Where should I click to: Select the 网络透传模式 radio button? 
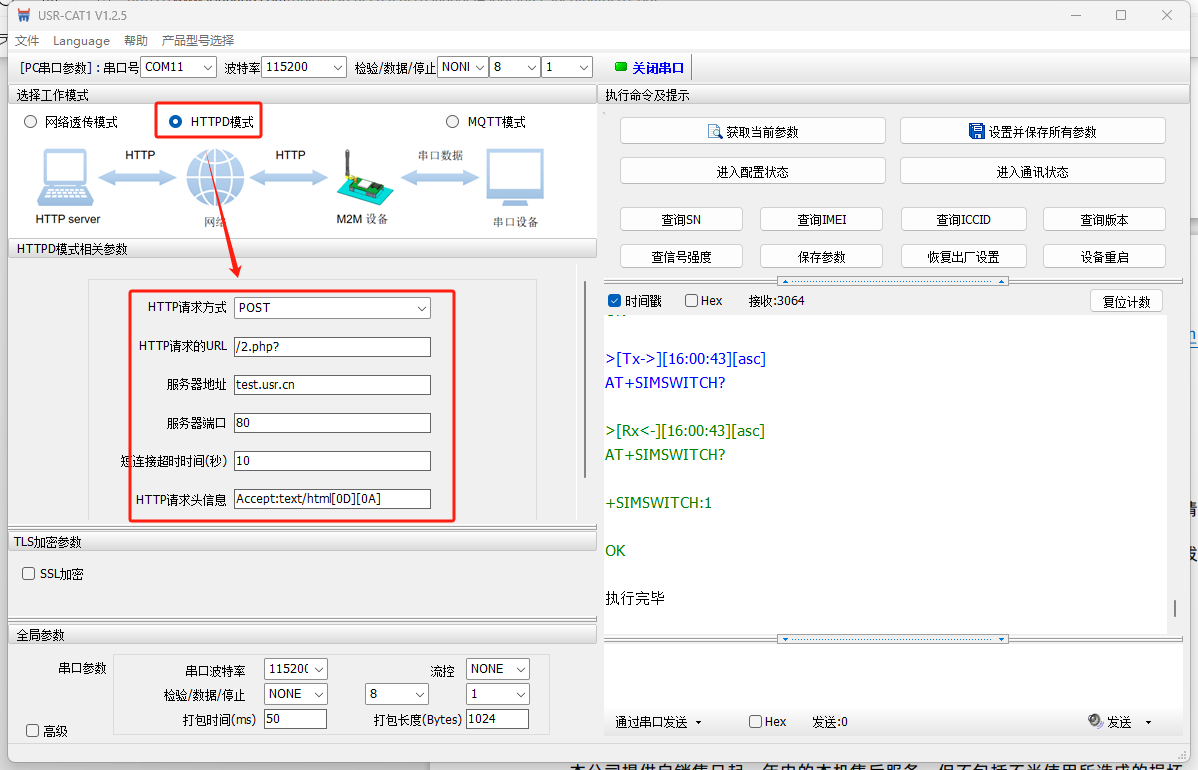[31, 122]
